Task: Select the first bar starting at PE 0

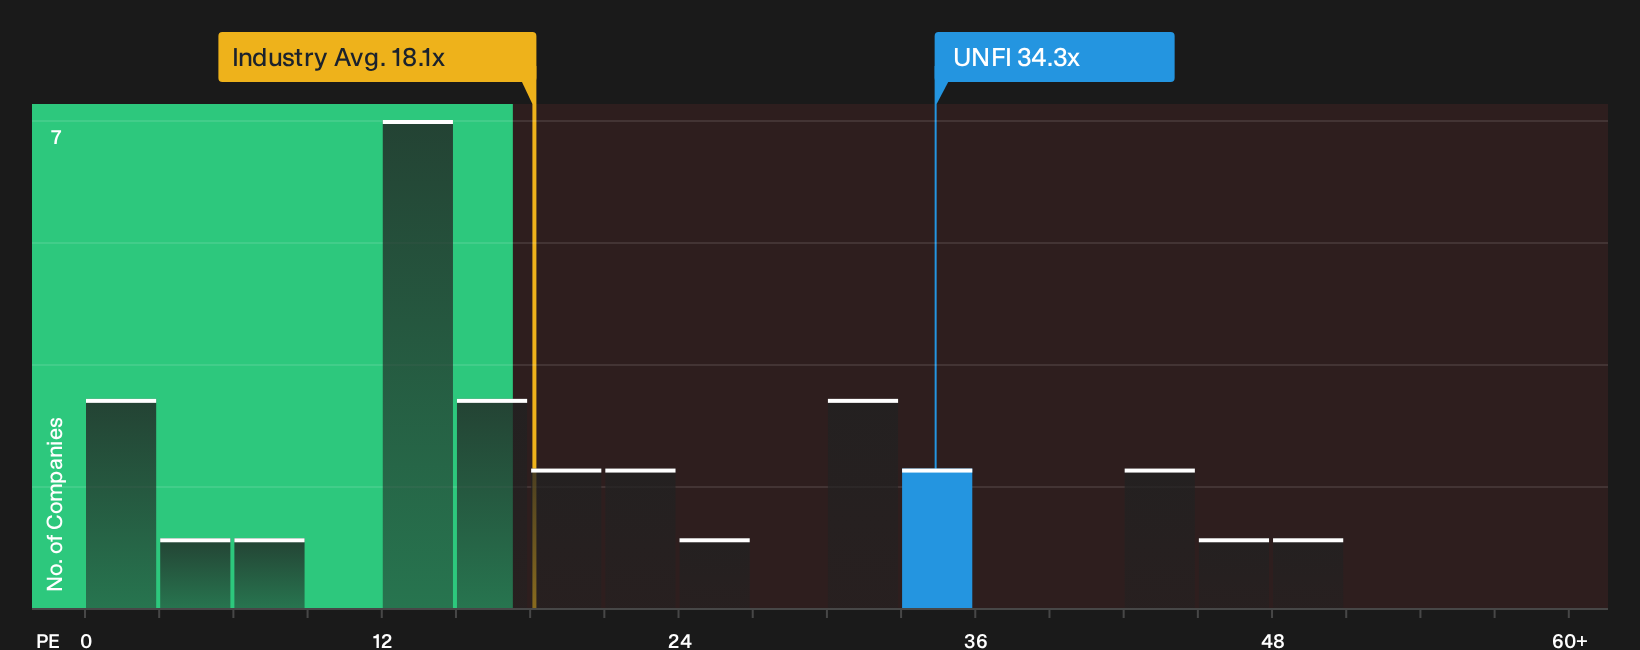Action: pos(121,504)
